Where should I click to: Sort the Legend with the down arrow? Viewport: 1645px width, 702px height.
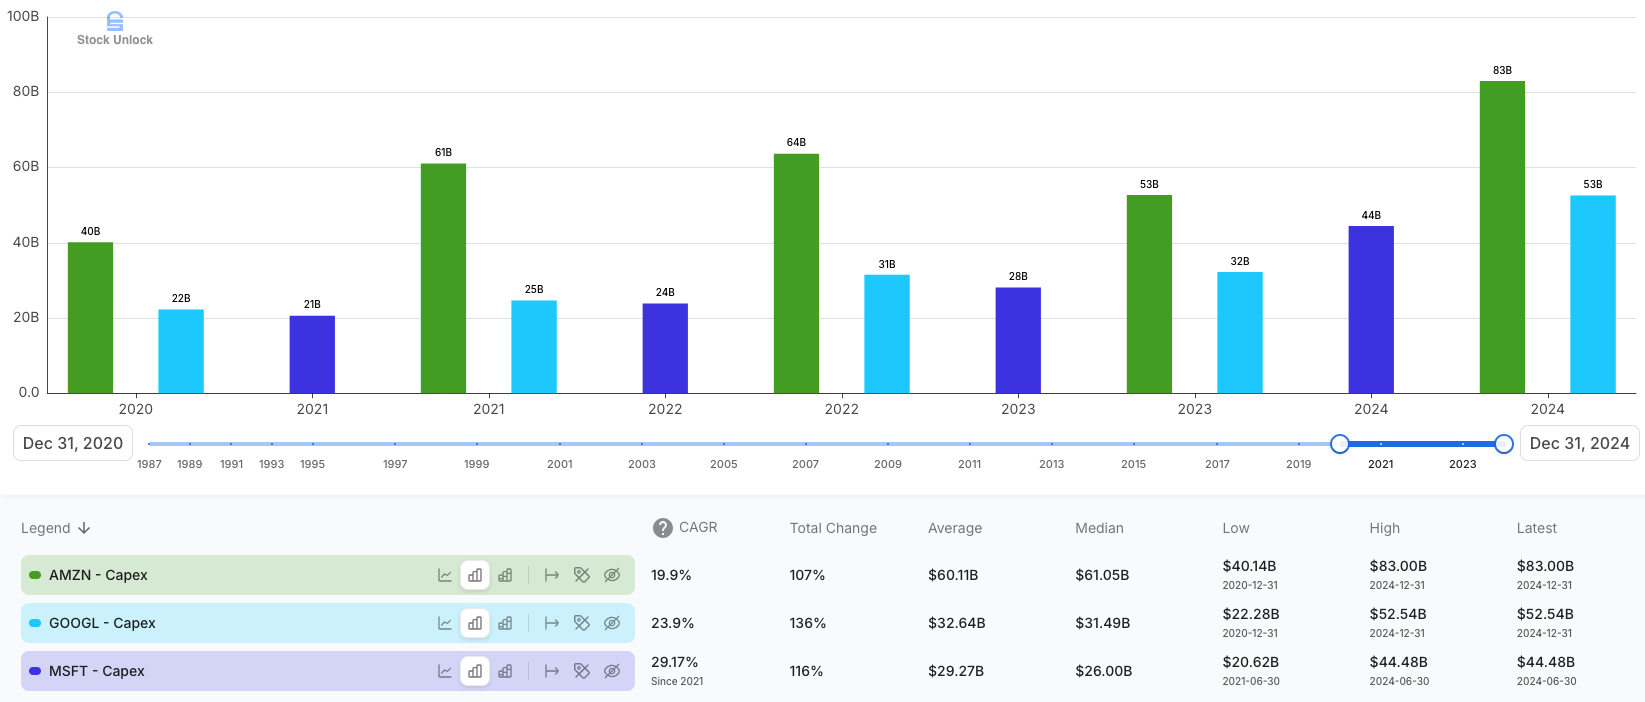click(x=84, y=528)
